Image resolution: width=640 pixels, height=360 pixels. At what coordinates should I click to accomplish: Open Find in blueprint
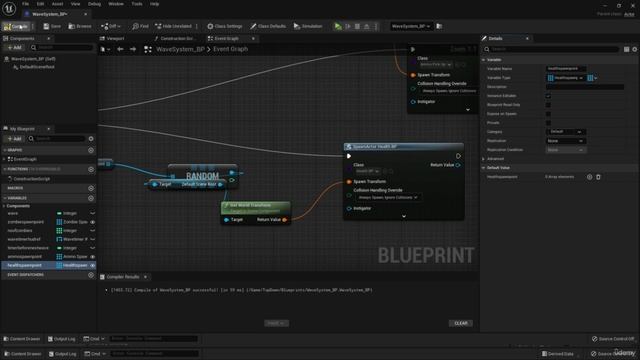(140, 27)
